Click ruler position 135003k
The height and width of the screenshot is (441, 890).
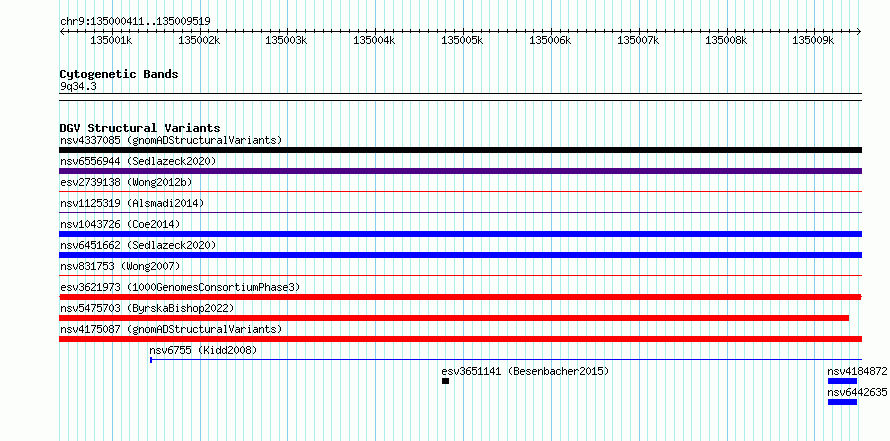click(x=287, y=40)
